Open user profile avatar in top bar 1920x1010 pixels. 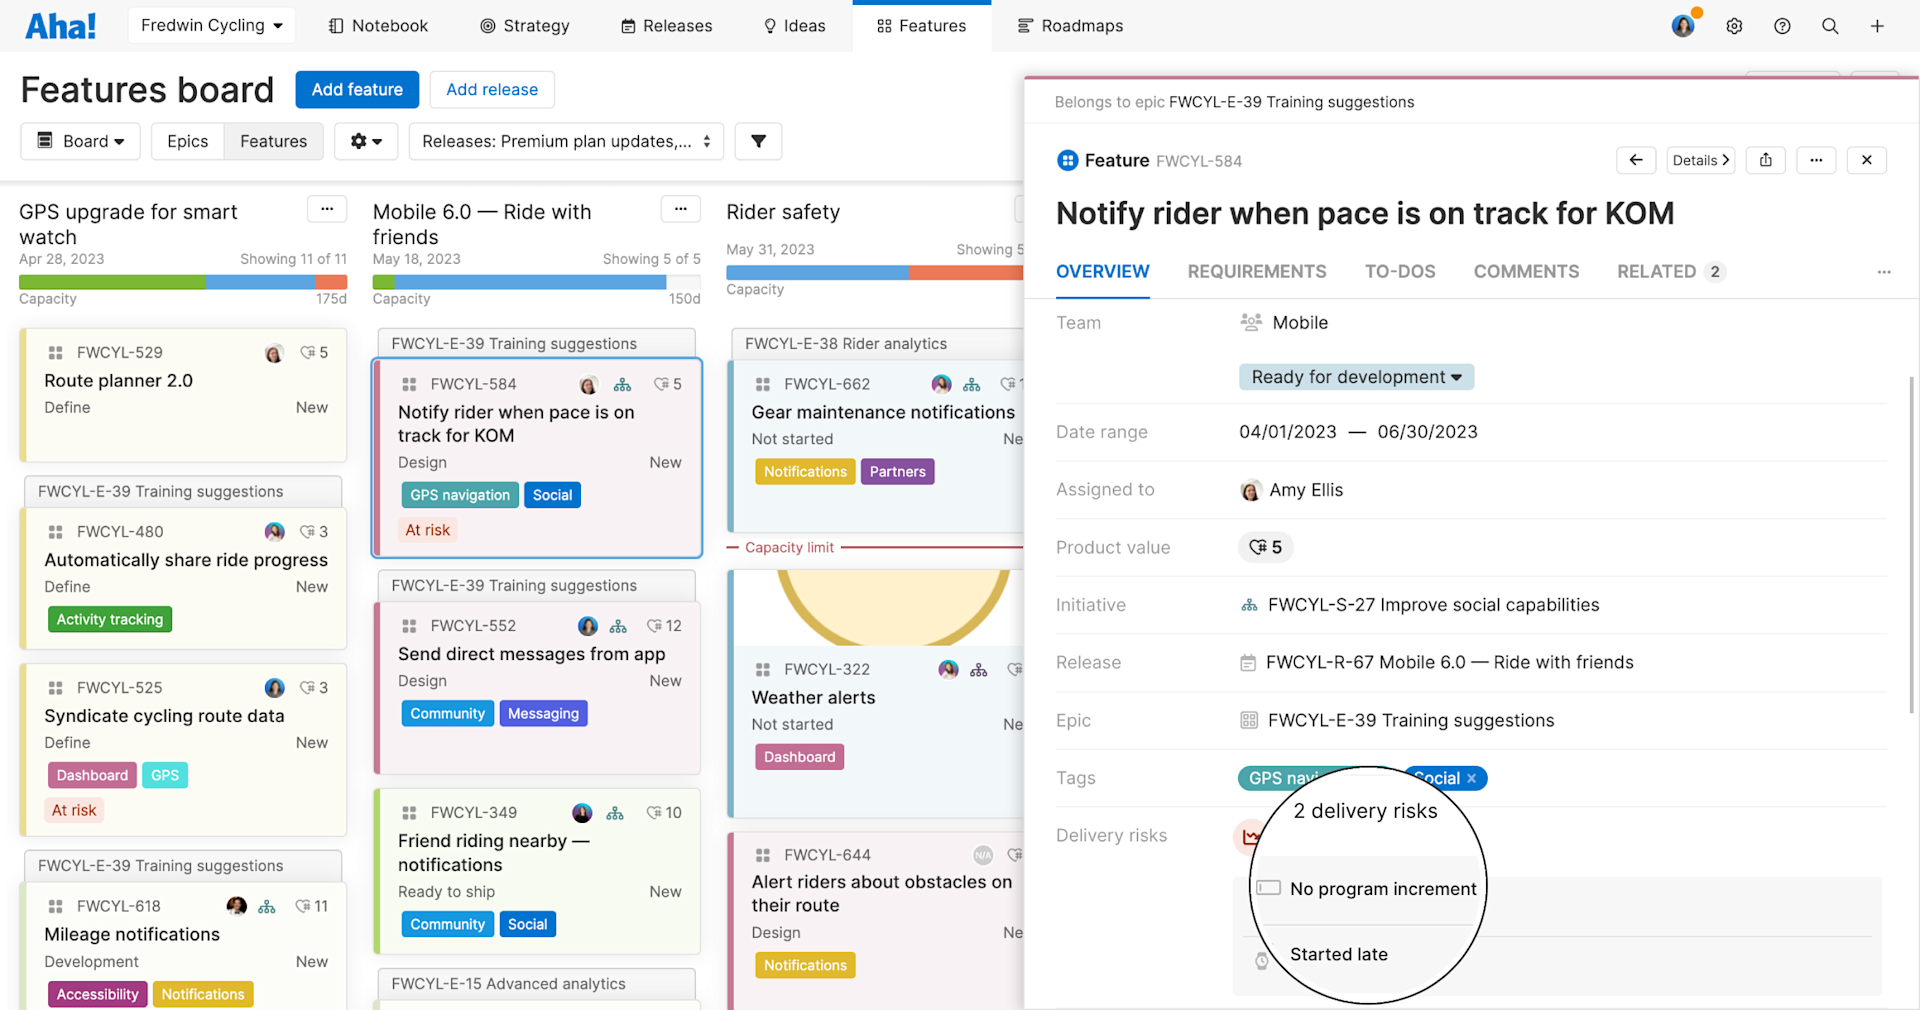pos(1684,25)
